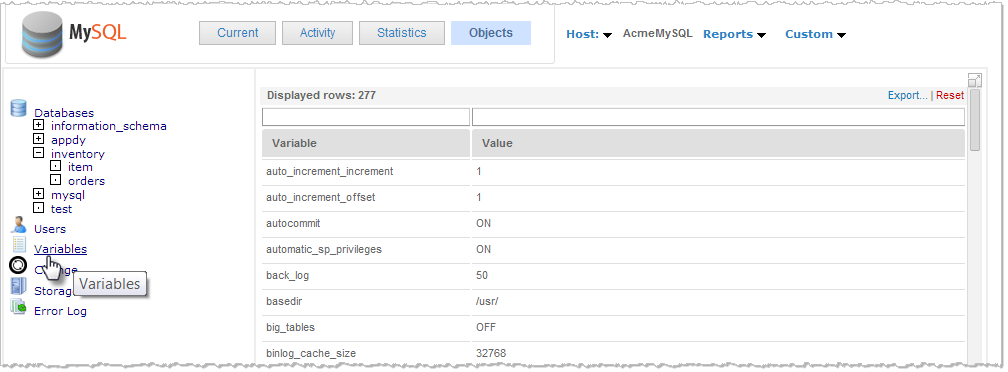Select the test database in tree

(62, 209)
